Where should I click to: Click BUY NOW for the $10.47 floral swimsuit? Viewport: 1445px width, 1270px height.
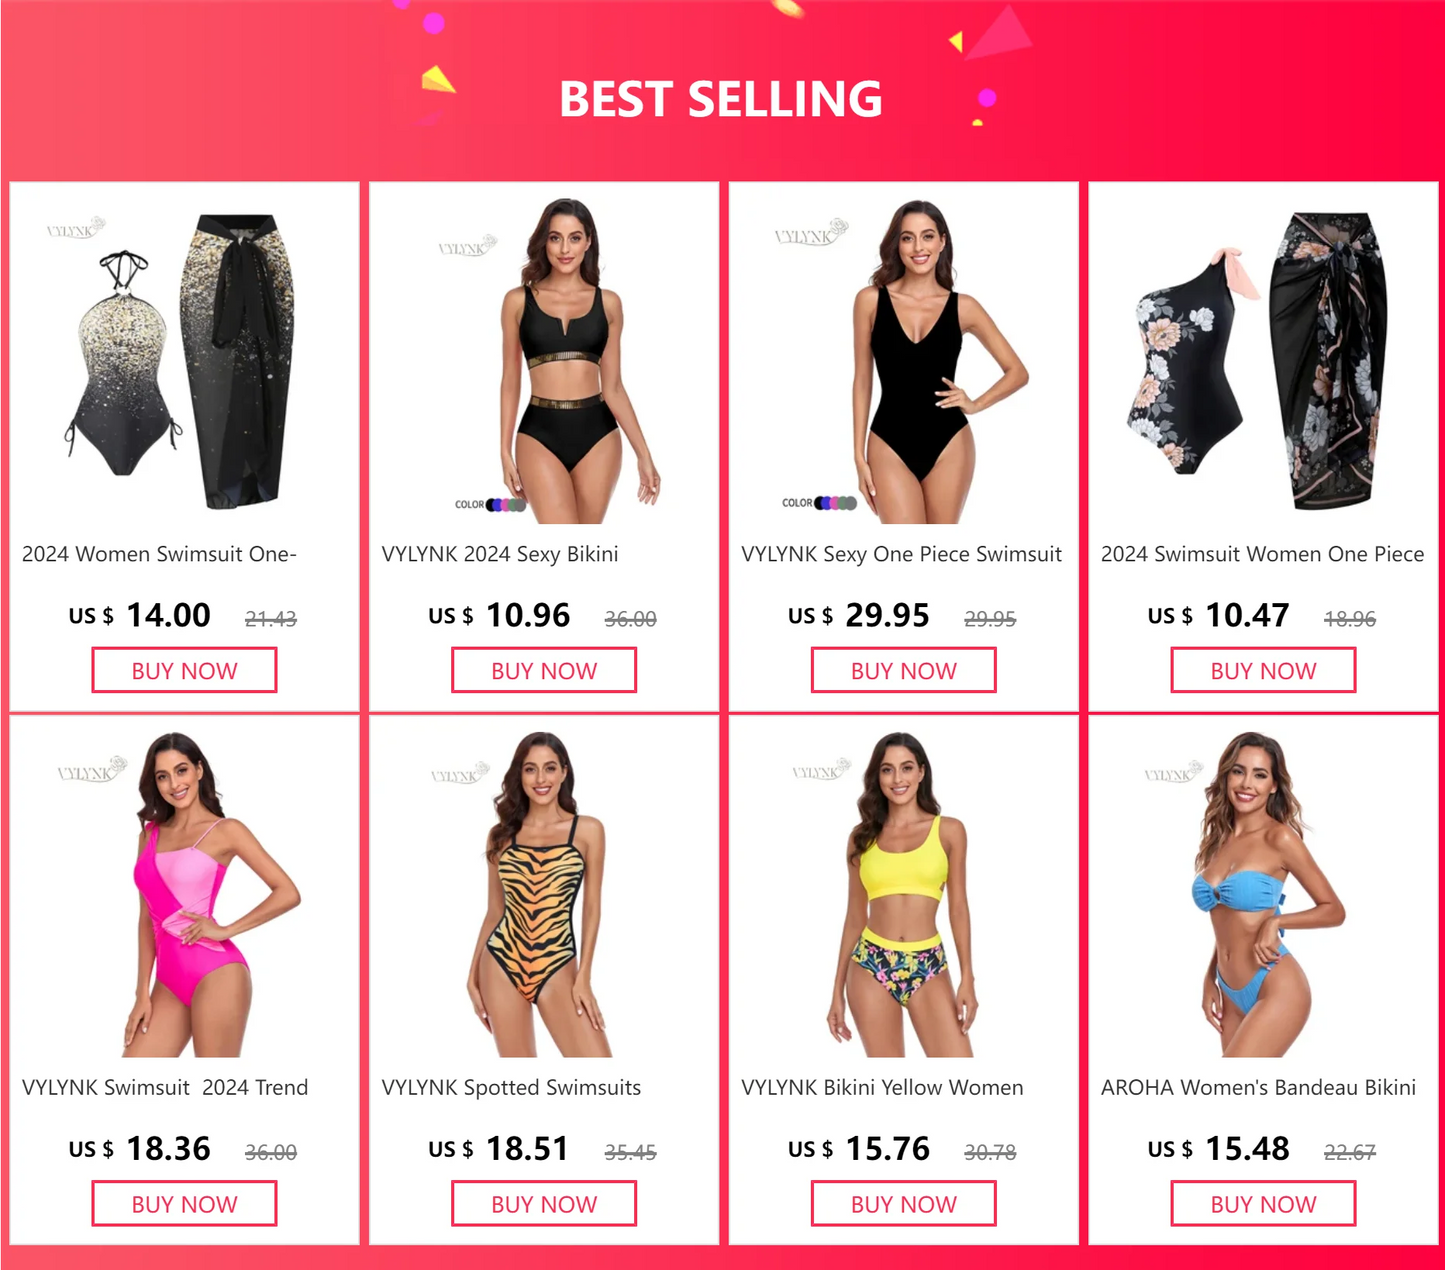pos(1263,670)
